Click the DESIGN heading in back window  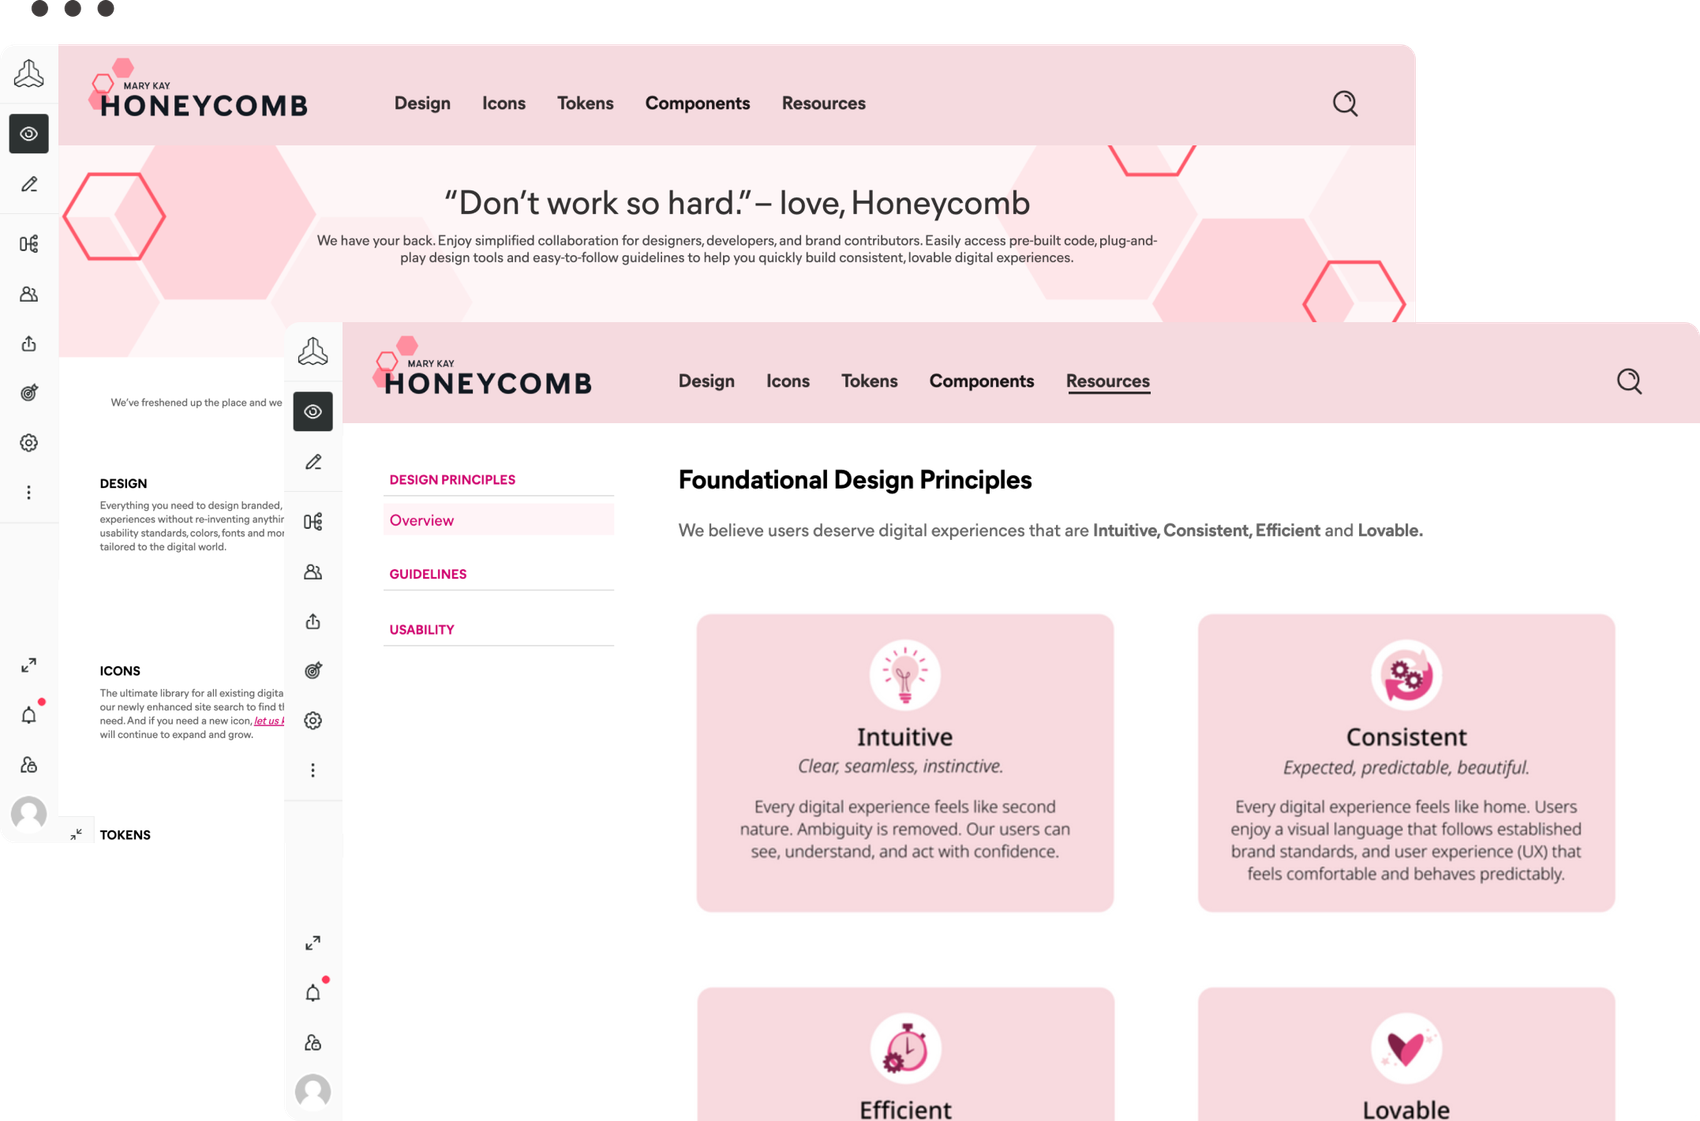pos(123,483)
